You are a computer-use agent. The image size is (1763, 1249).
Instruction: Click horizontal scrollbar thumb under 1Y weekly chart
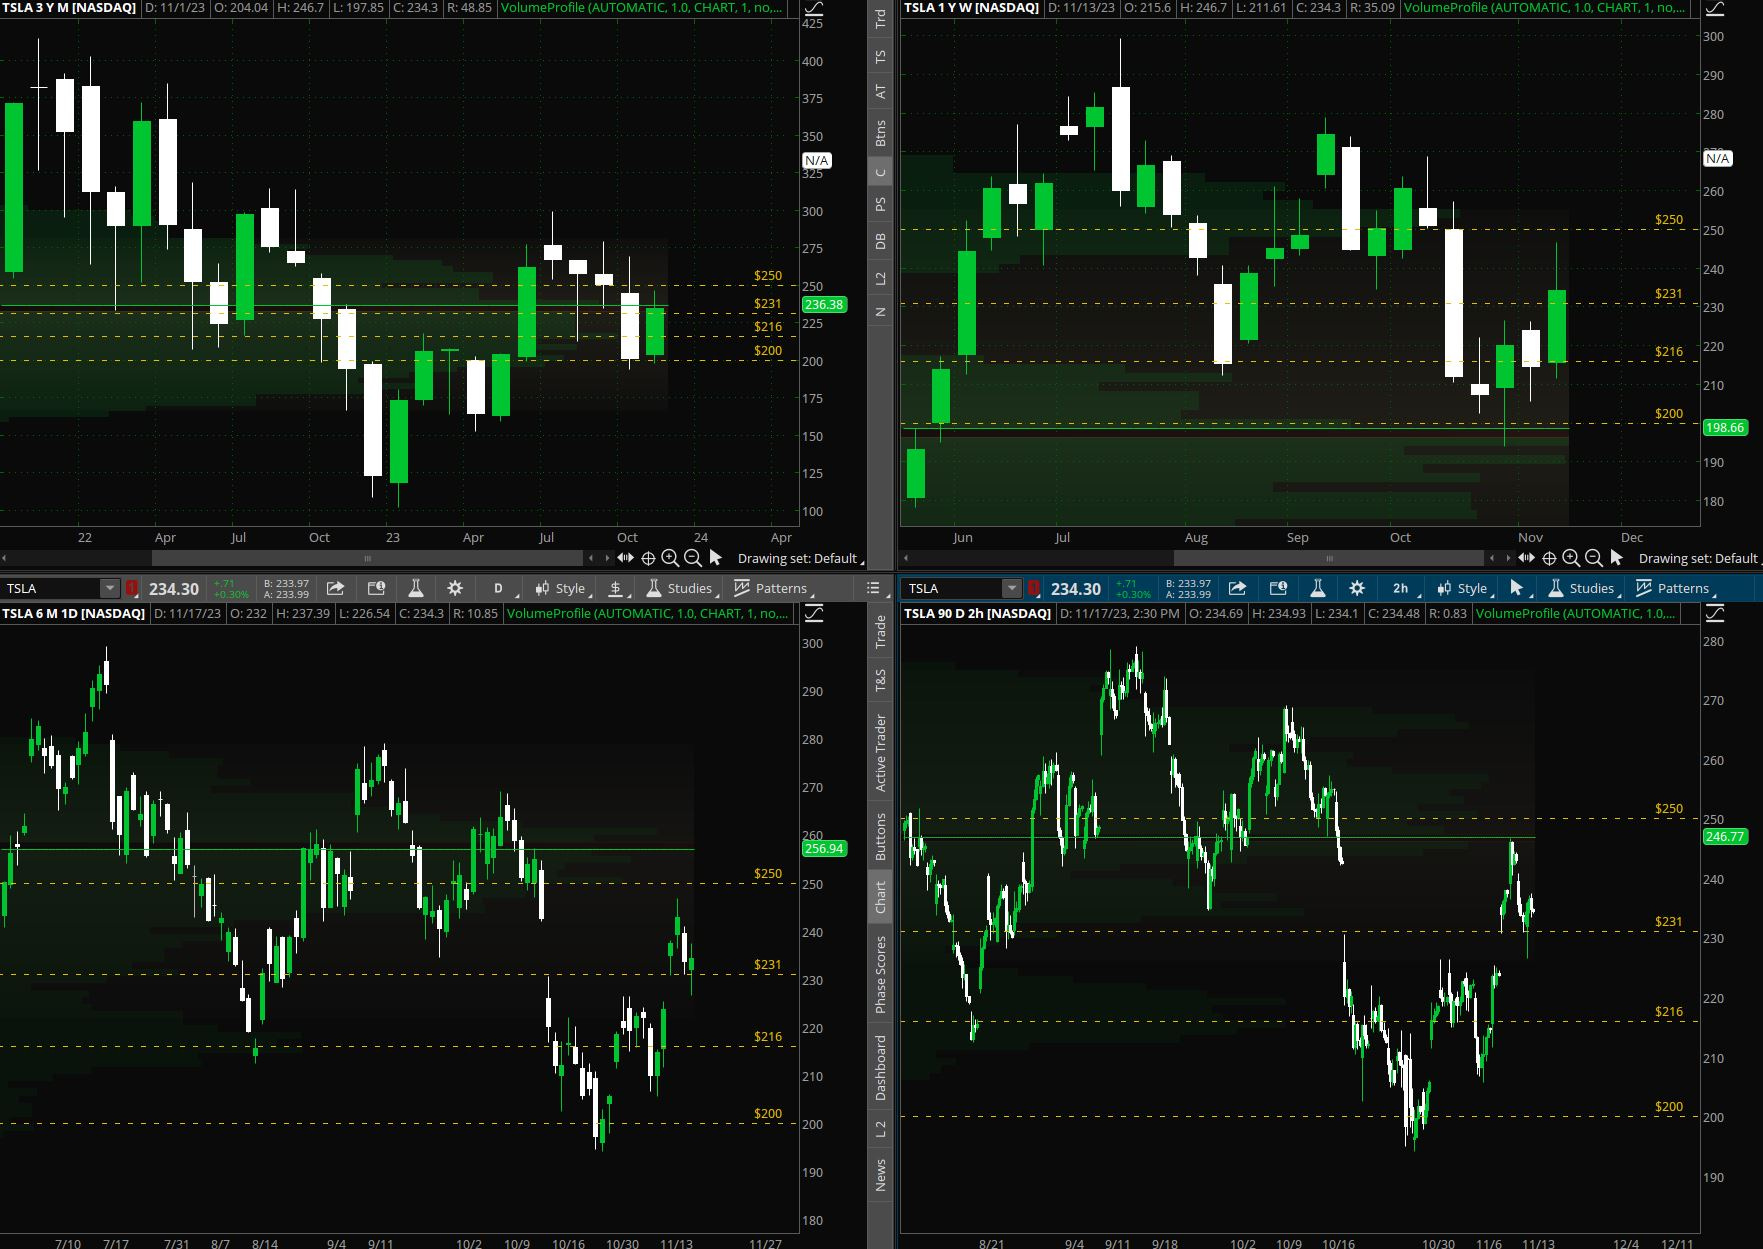click(1329, 558)
